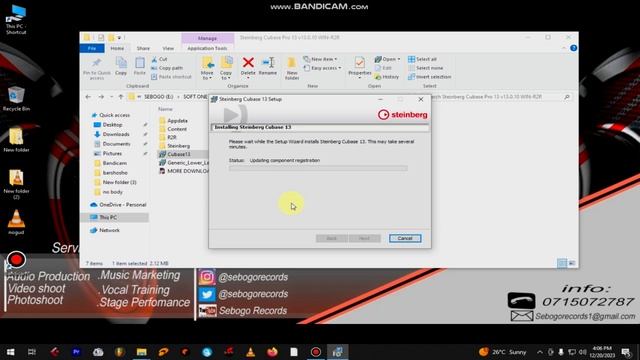Select Desktop in the navigation pane
This screenshot has width=640, height=360.
[x=112, y=124]
